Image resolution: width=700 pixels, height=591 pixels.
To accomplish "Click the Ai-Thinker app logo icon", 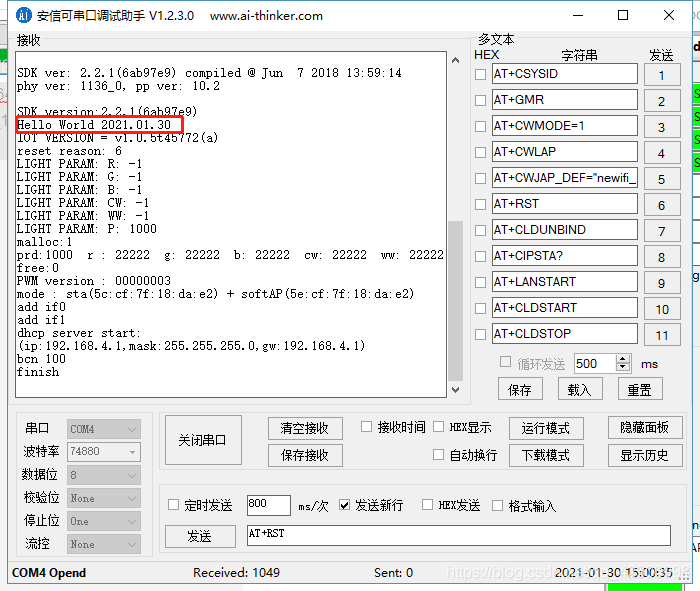I will tap(24, 15).
